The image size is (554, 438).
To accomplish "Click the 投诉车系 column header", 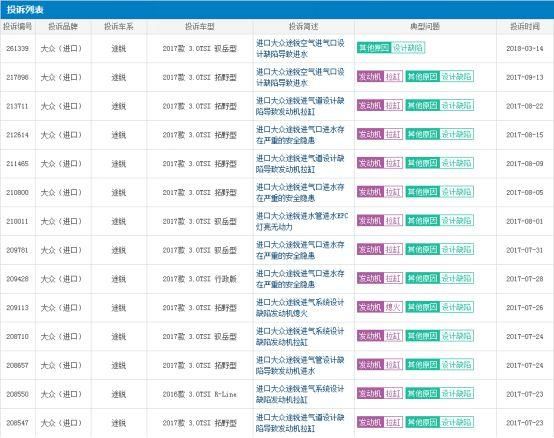I will pyautogui.click(x=119, y=26).
